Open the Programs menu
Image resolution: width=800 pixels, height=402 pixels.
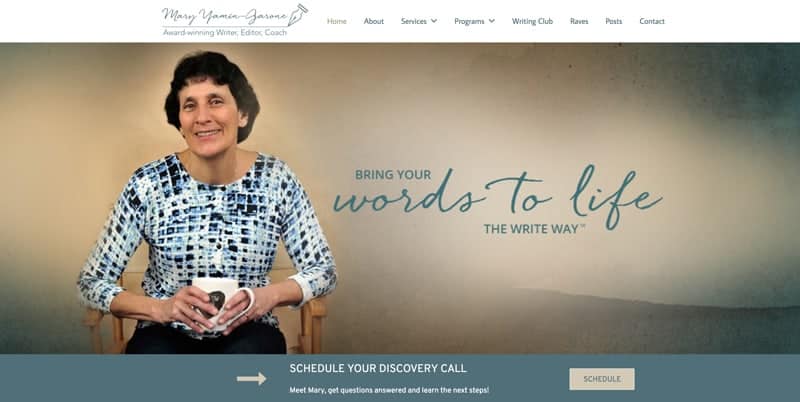click(469, 21)
